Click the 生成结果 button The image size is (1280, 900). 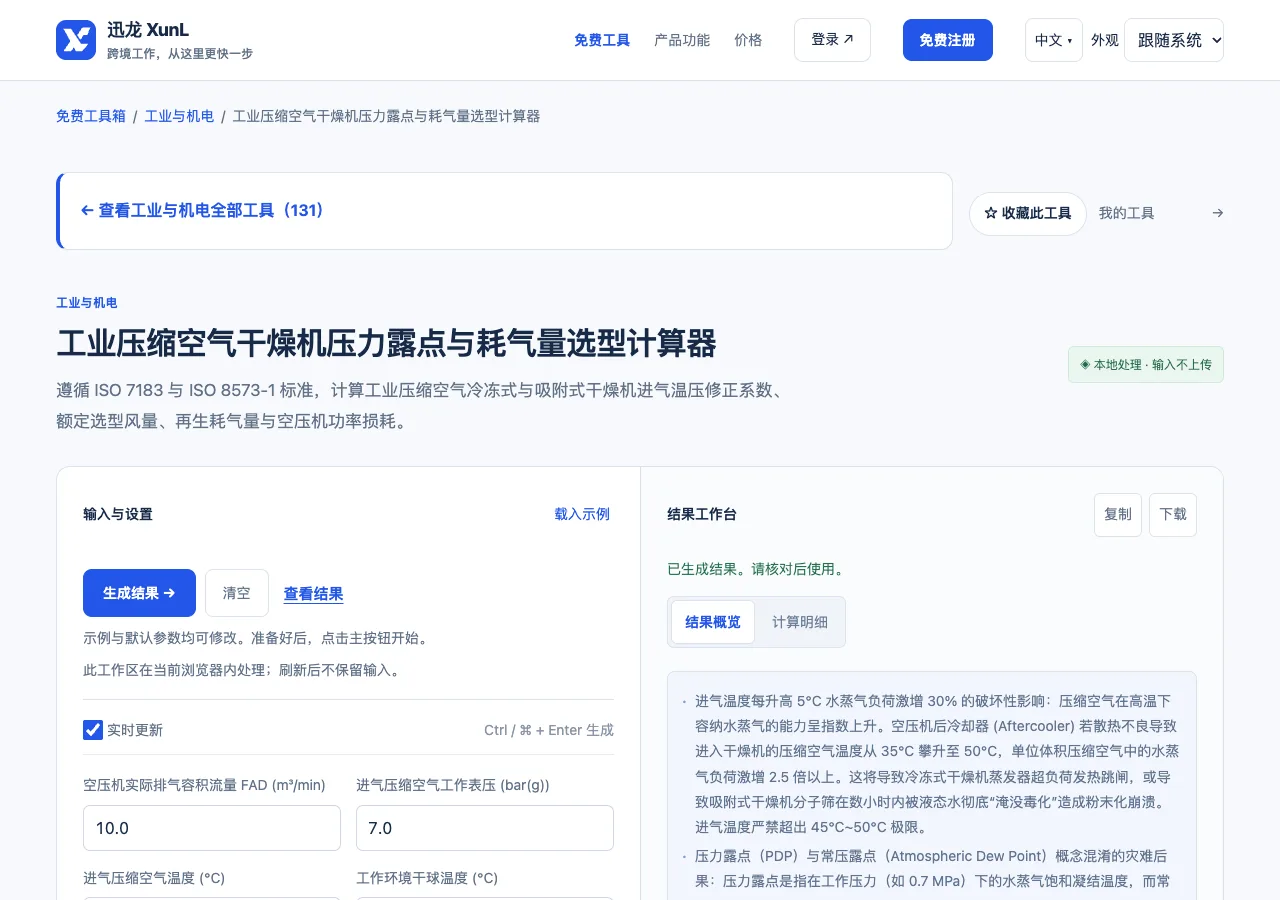click(x=139, y=593)
